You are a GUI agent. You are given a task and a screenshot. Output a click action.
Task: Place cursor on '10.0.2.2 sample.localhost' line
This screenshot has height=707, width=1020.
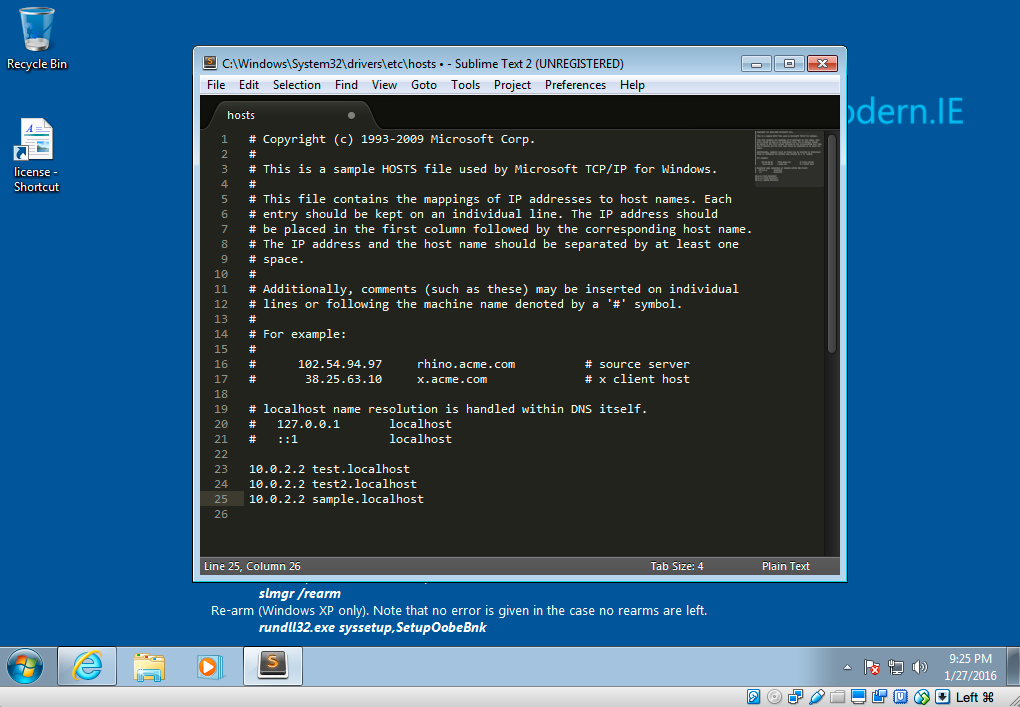(336, 499)
